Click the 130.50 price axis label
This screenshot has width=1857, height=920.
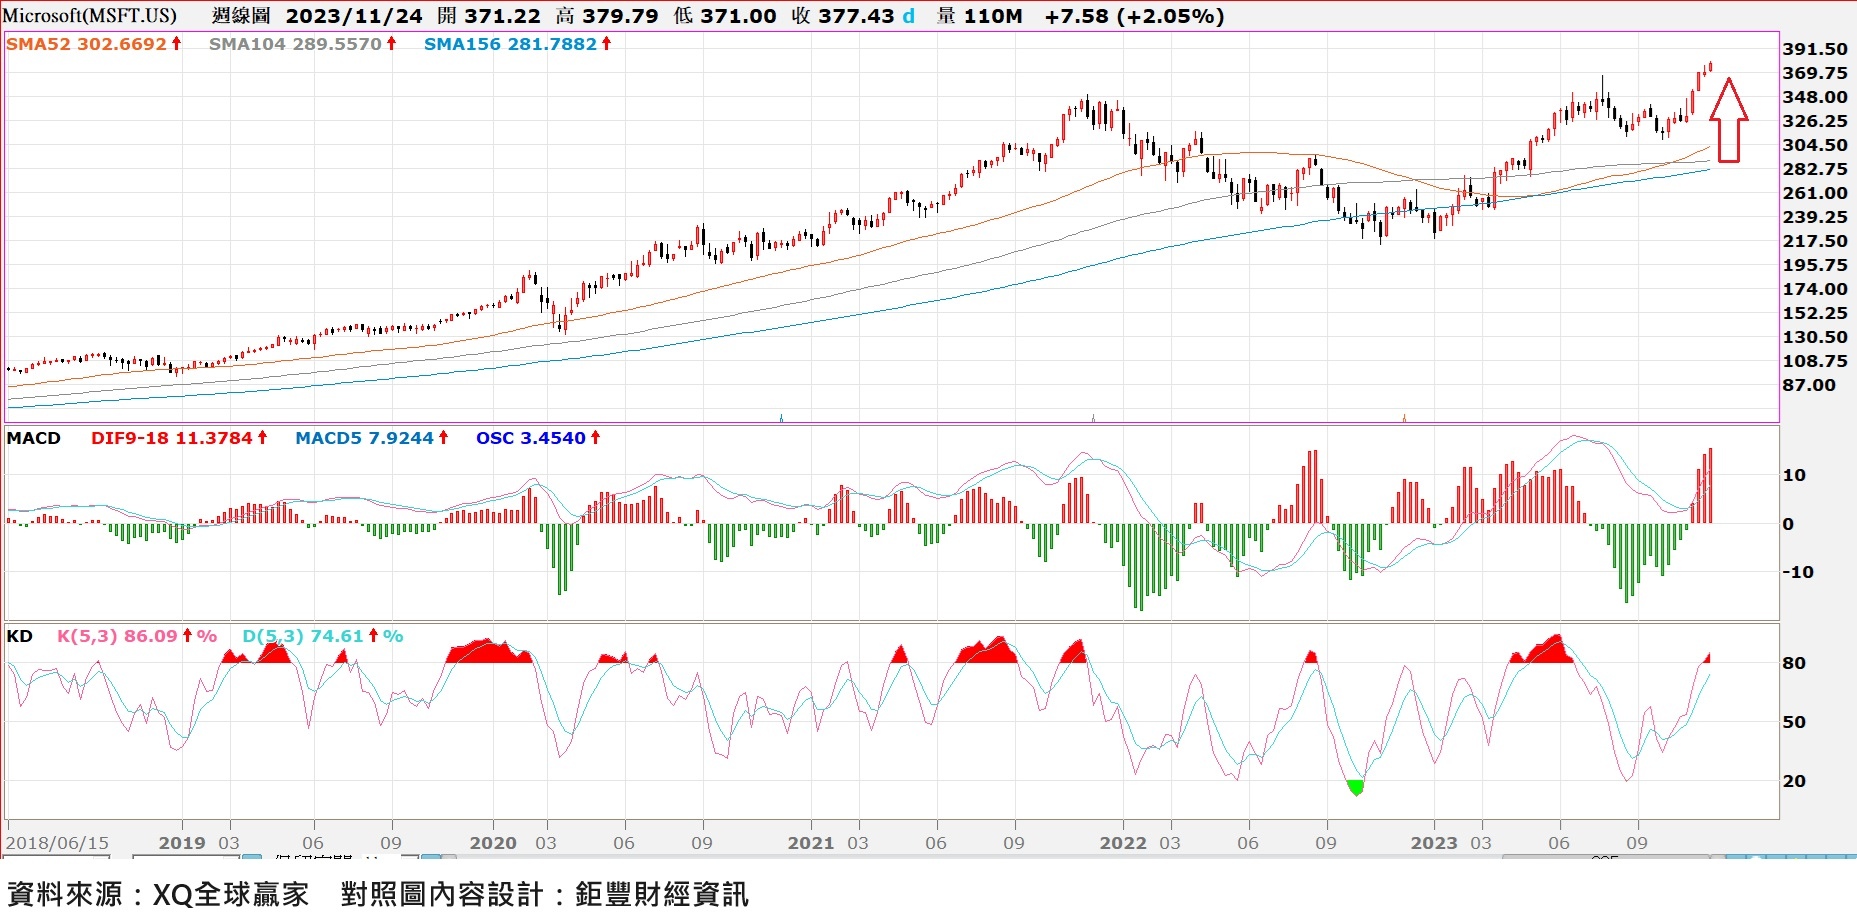tap(1815, 337)
